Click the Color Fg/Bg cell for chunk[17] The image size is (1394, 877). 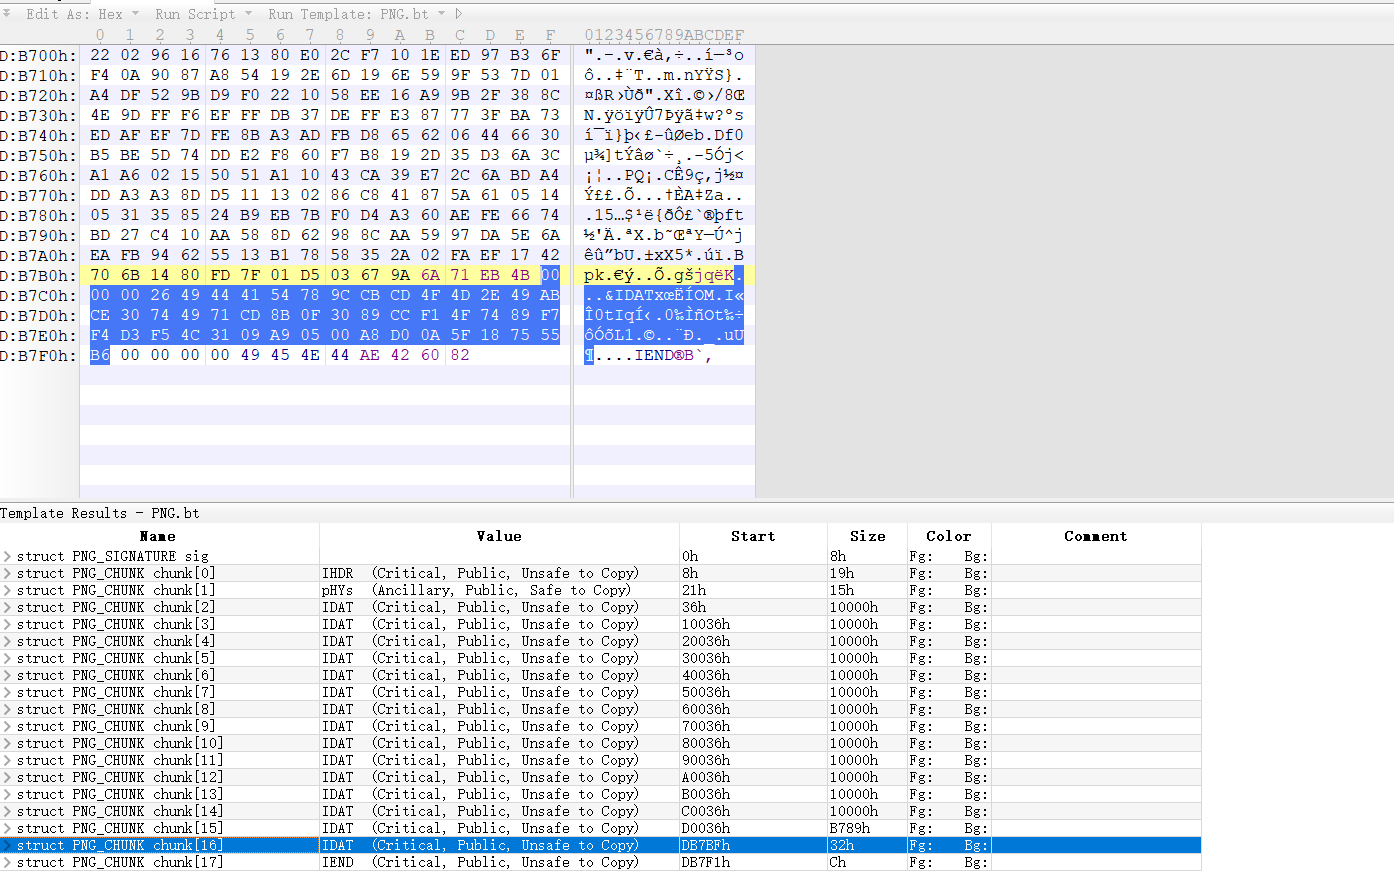tap(948, 863)
